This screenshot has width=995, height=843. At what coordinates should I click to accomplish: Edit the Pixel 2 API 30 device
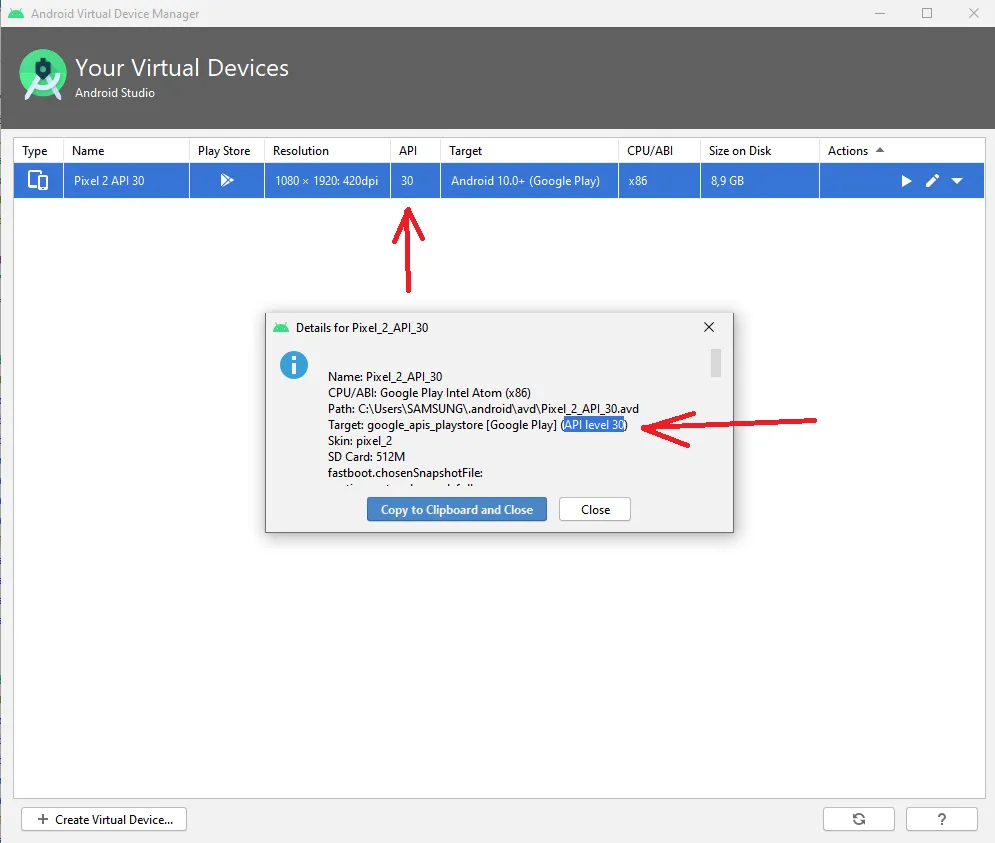[x=932, y=181]
